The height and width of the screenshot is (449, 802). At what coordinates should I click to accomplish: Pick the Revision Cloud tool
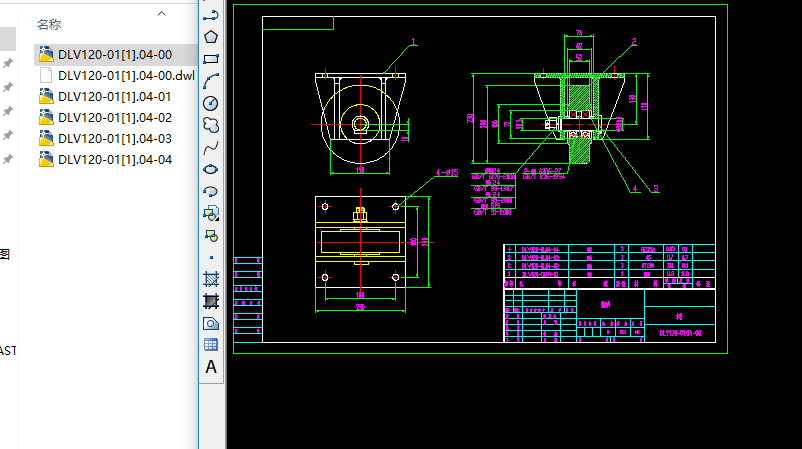(x=211, y=125)
